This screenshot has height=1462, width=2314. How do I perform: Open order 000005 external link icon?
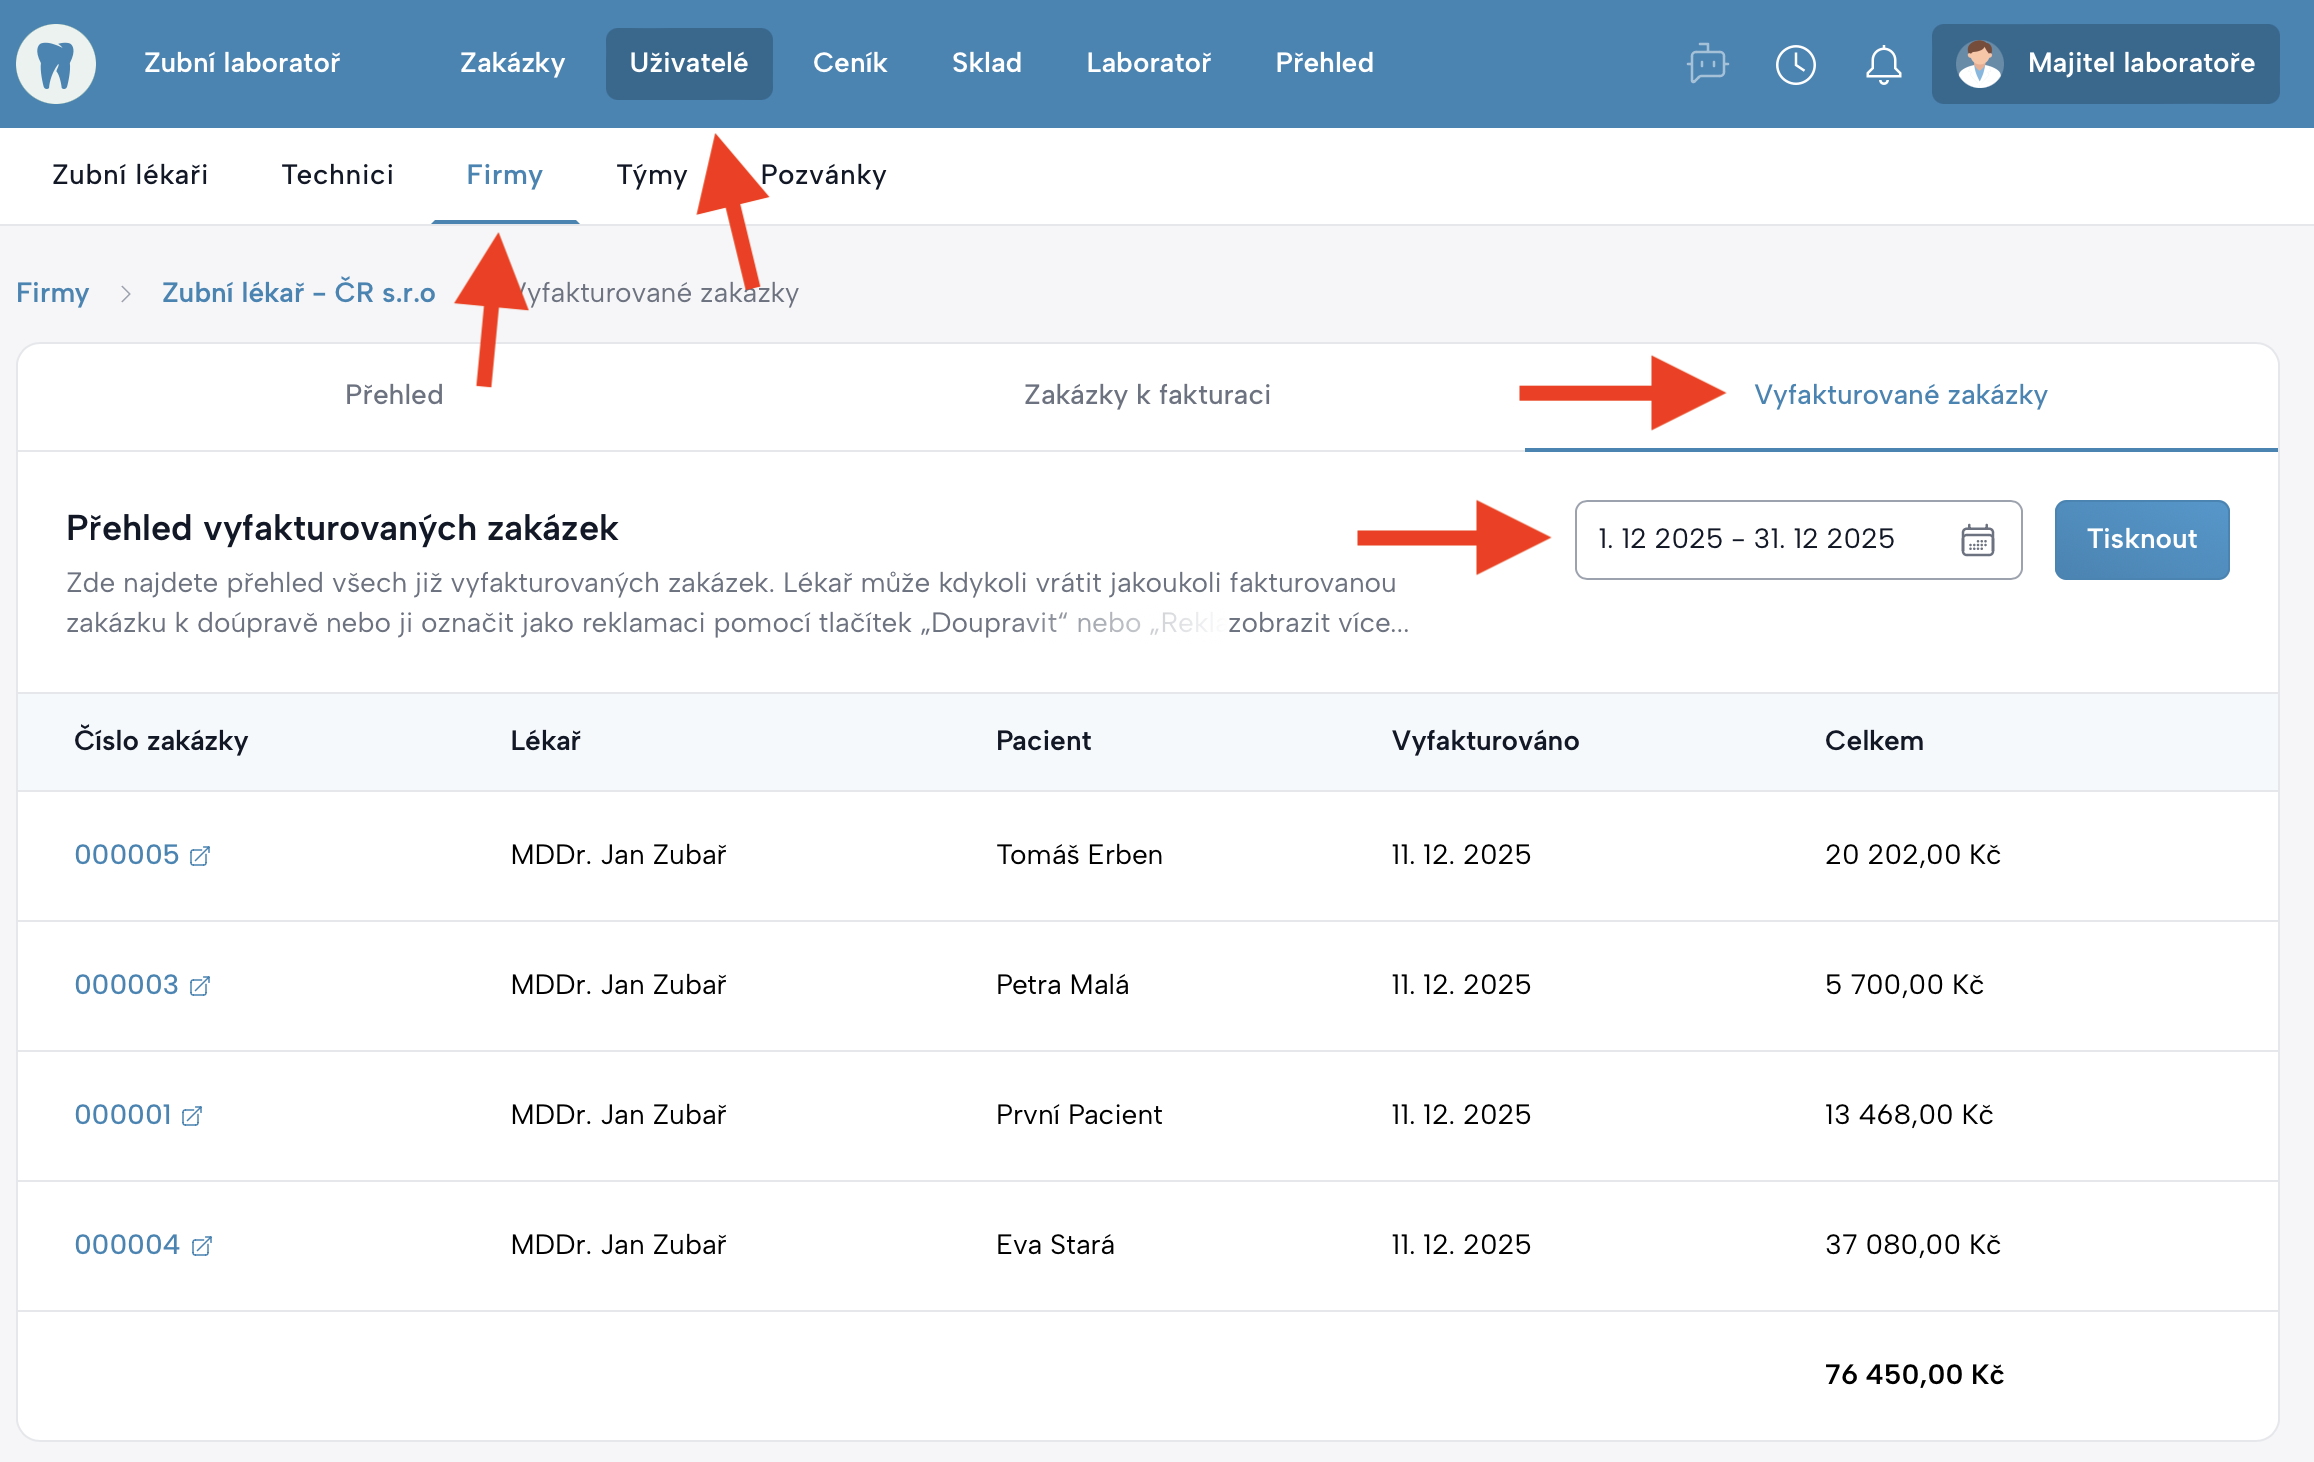click(200, 856)
